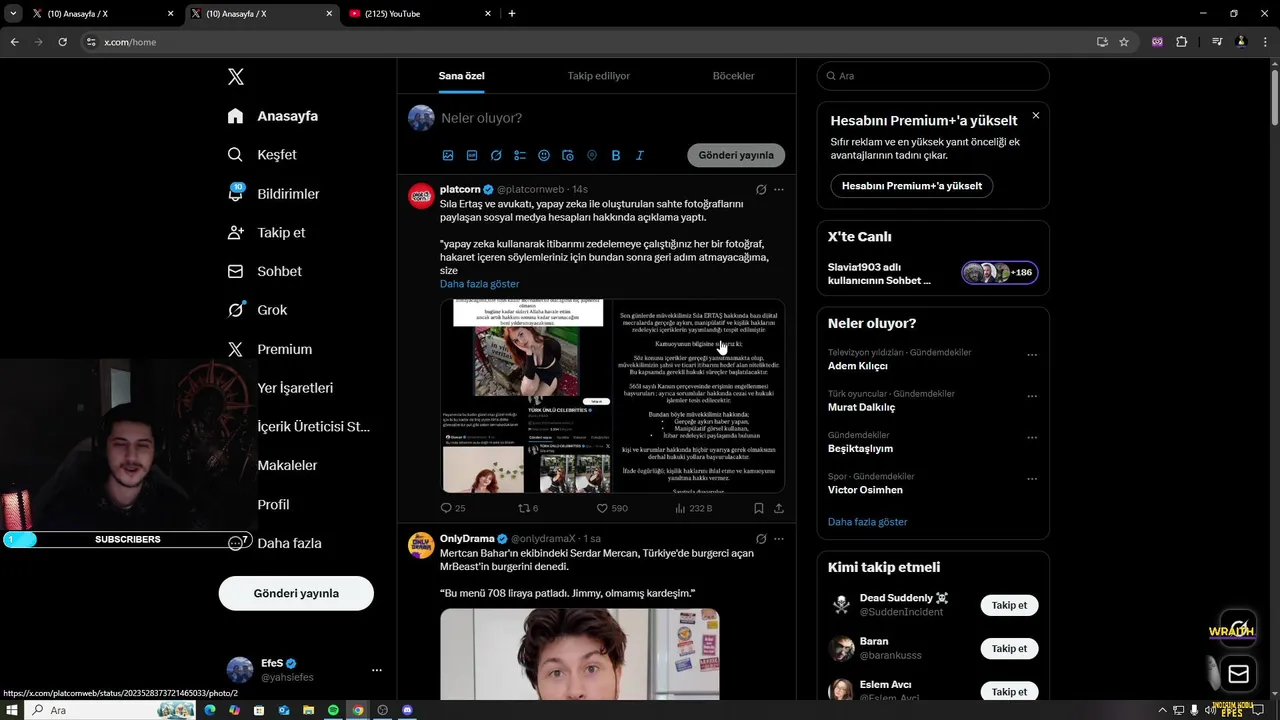The height and width of the screenshot is (720, 1280).
Task: Open Makaleler in sidebar
Action: tap(287, 465)
